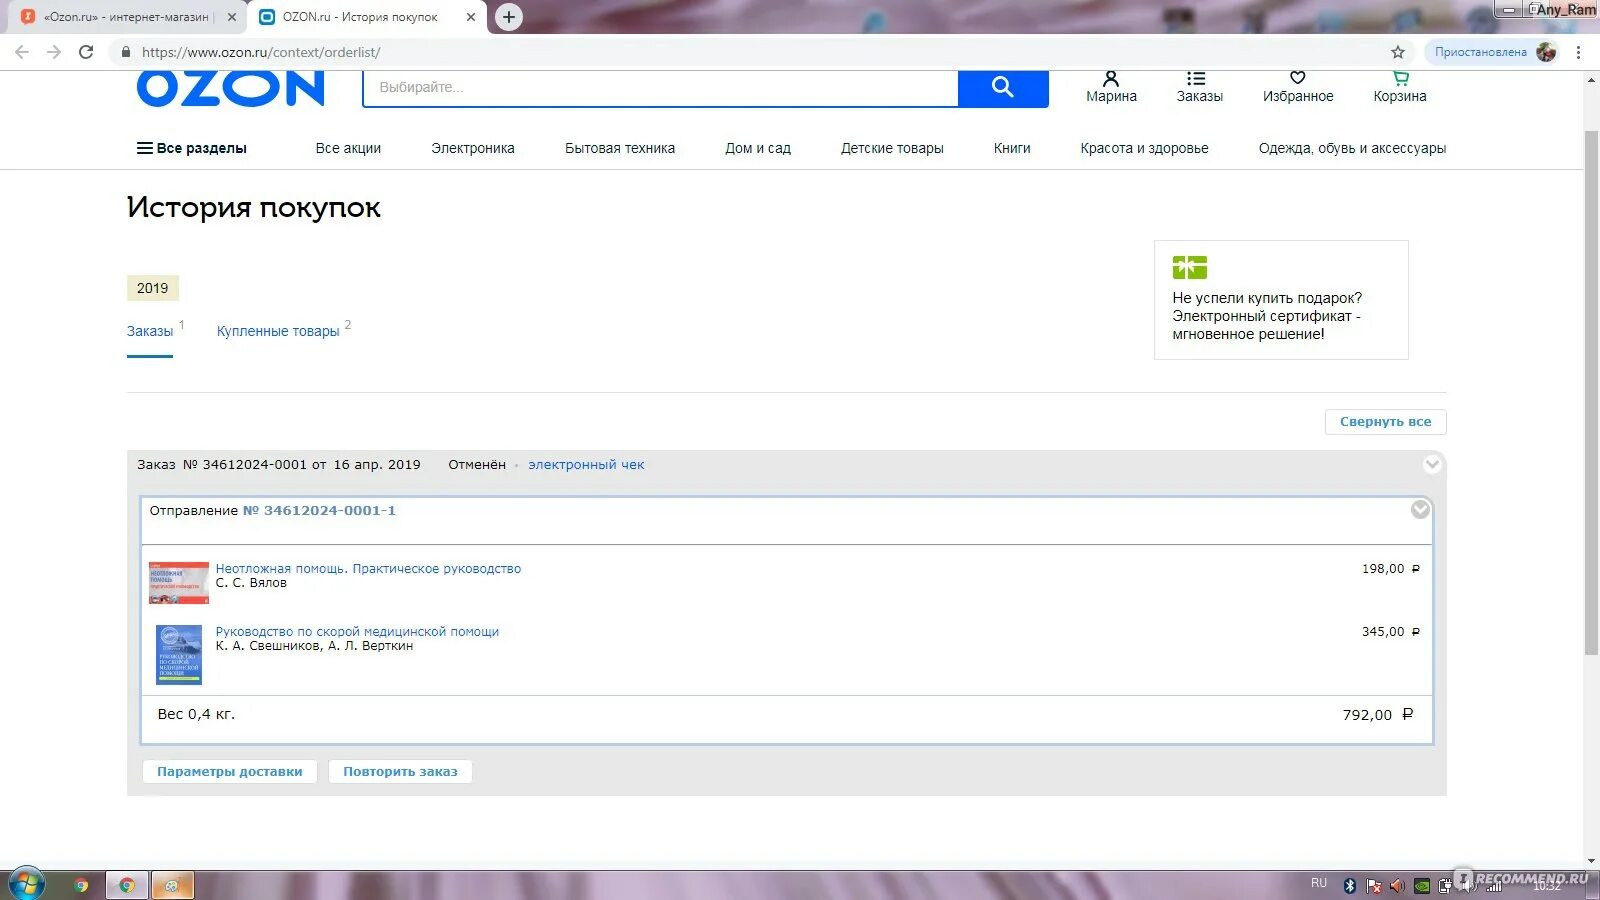The height and width of the screenshot is (900, 1600).
Task: Click the page vertical scrollbar thumb
Action: pos(1591,392)
